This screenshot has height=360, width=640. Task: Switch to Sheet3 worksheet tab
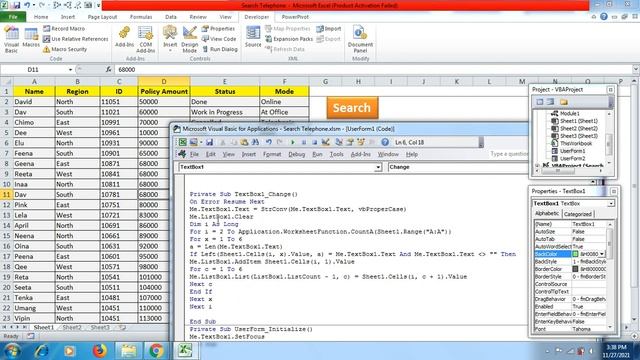pyautogui.click(x=100, y=327)
